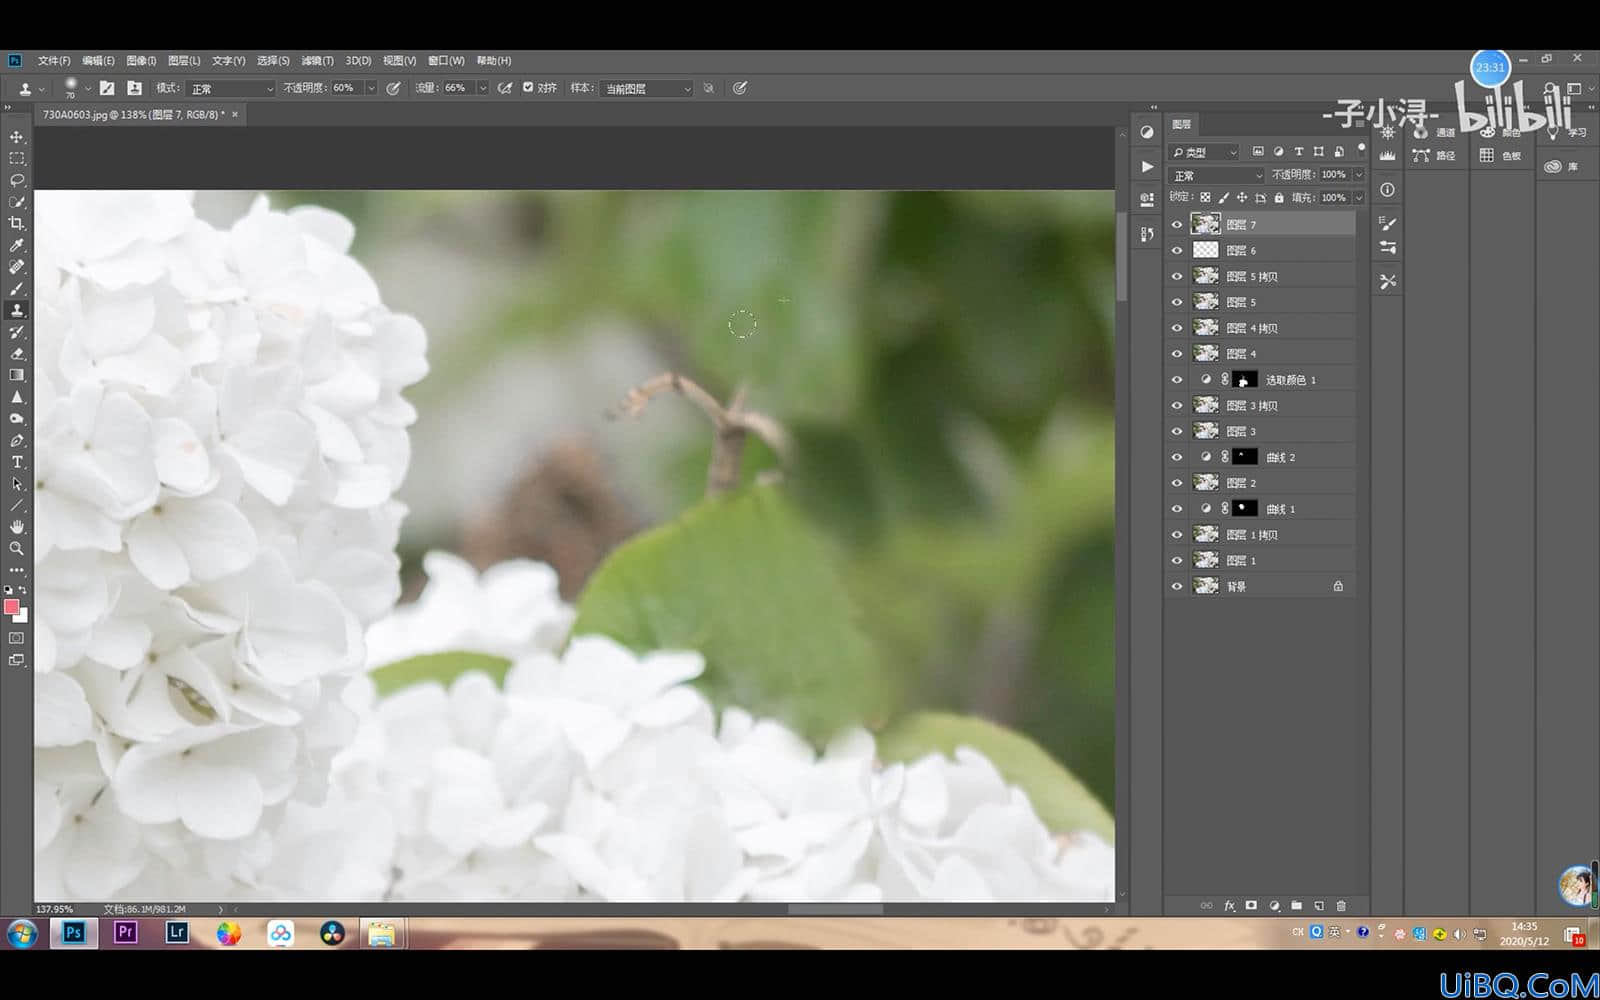Image resolution: width=1600 pixels, height=1000 pixels.
Task: Select the Brush tool
Action: 17,289
